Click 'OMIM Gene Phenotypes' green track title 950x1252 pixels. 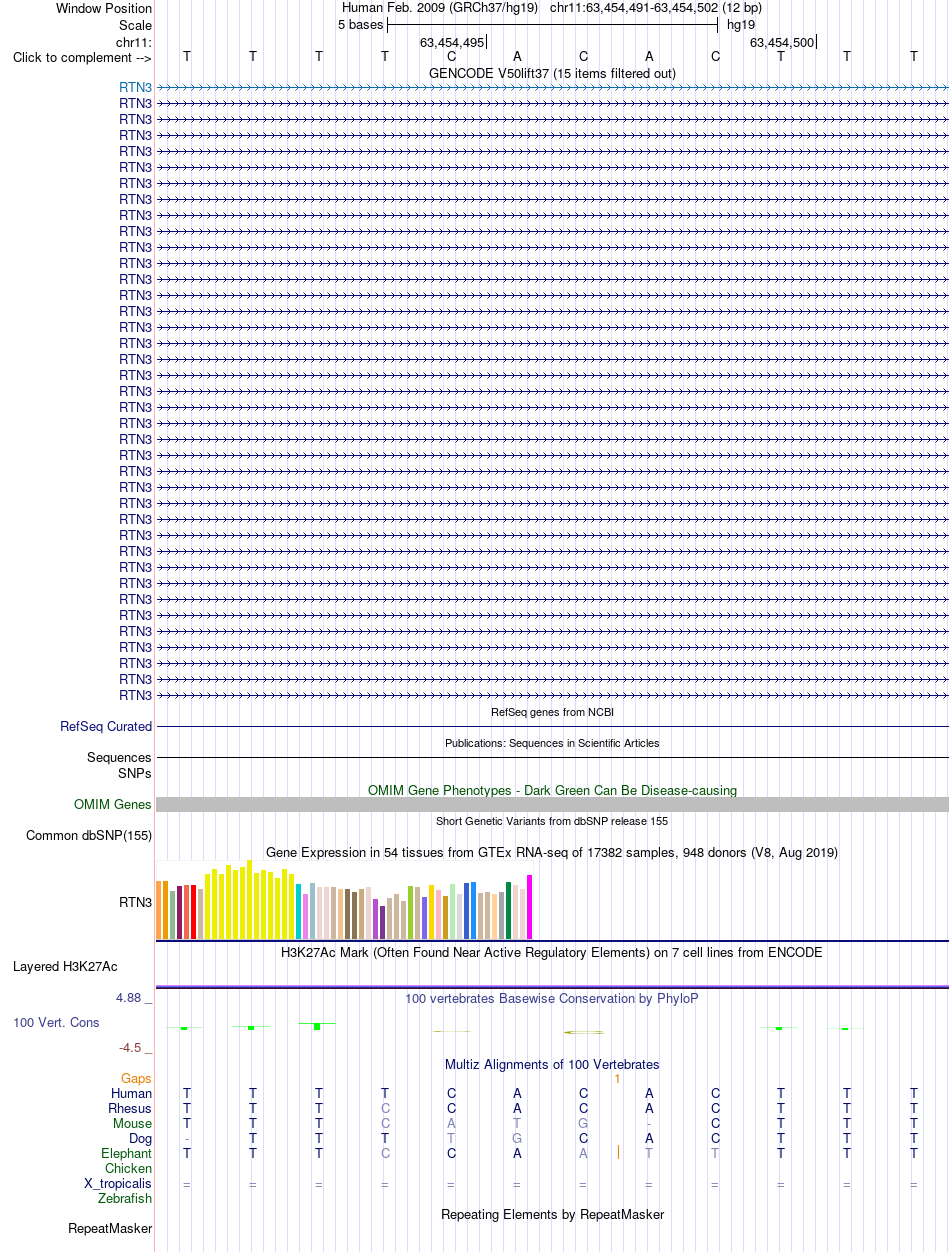(x=552, y=790)
